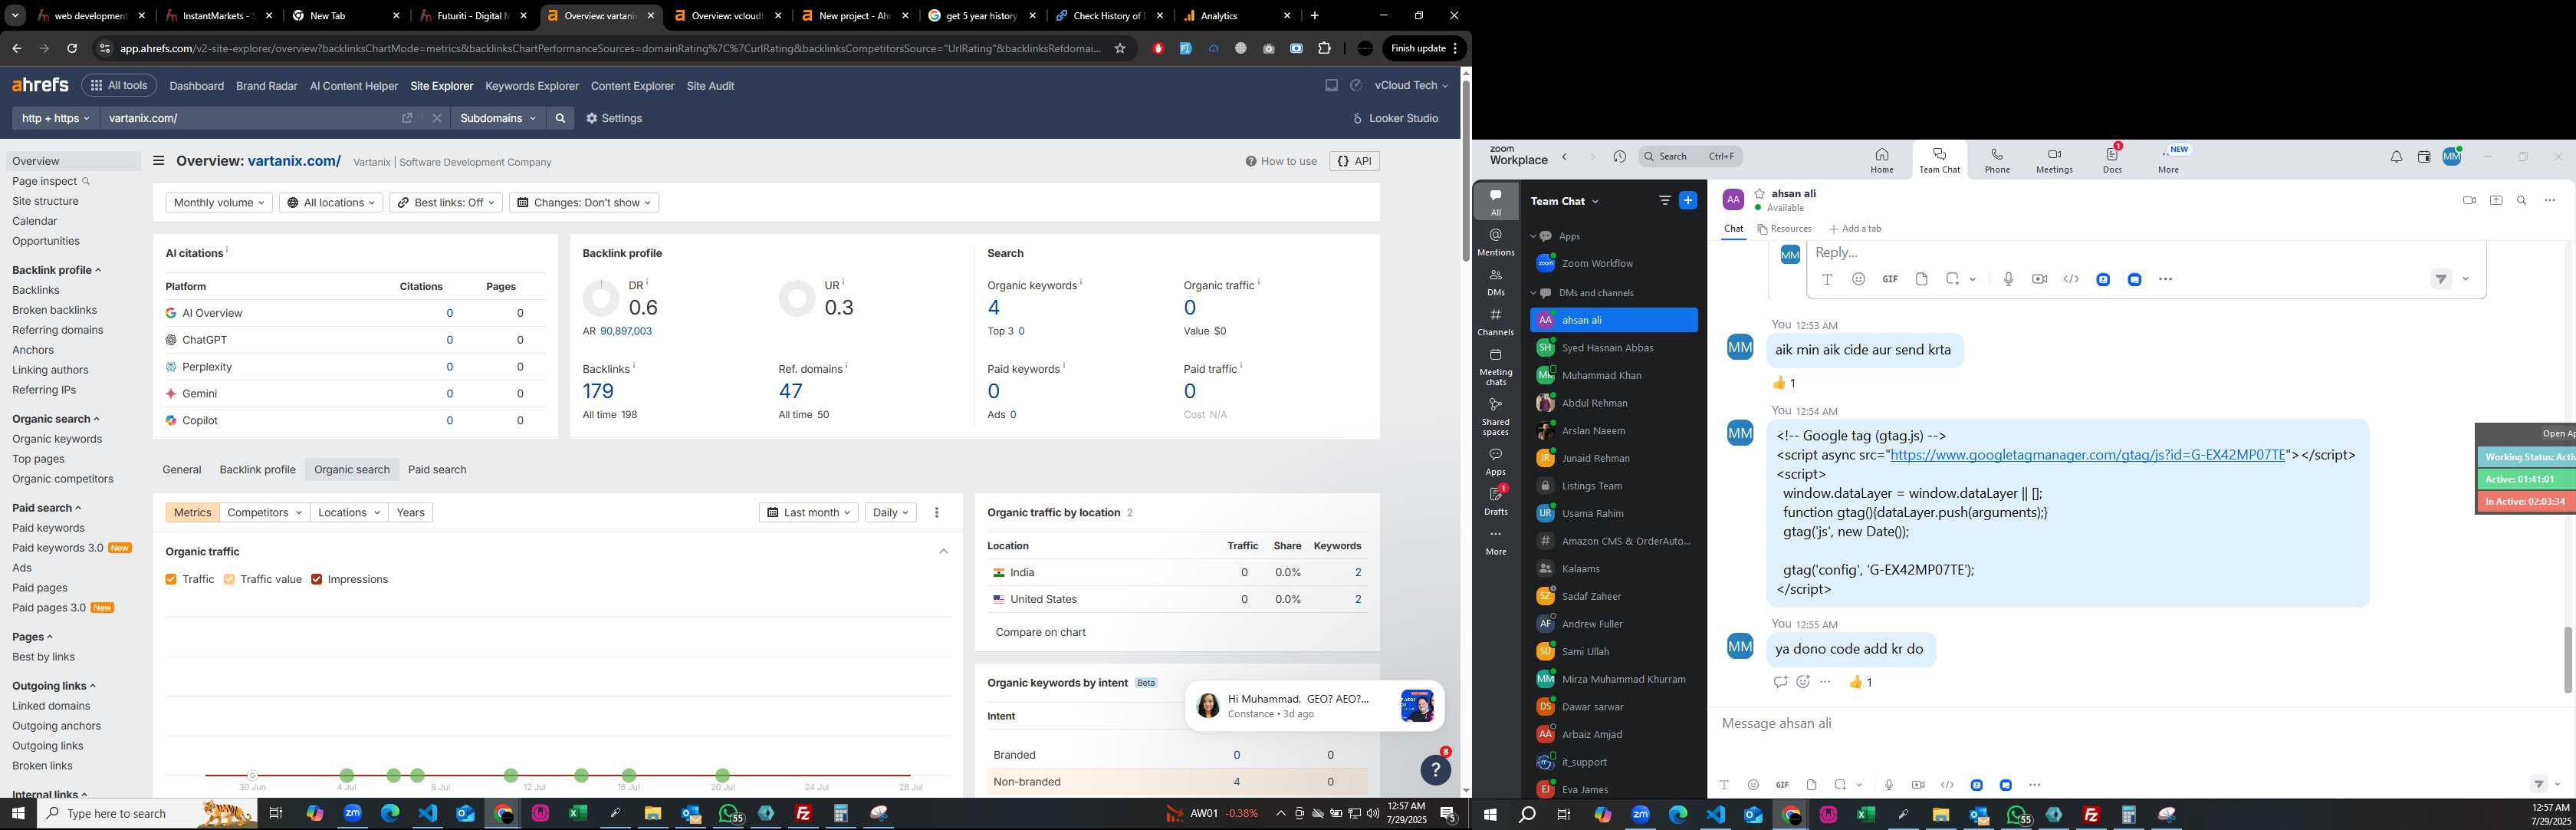Viewport: 2576px width, 830px height.
Task: Open Competitors dropdown in chart toolbar
Action: pos(264,512)
